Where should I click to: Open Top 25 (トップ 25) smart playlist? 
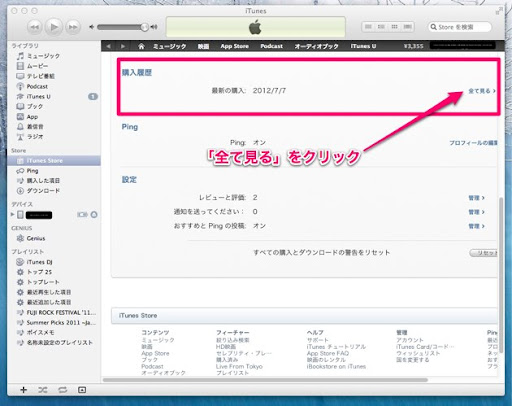pyautogui.click(x=39, y=272)
